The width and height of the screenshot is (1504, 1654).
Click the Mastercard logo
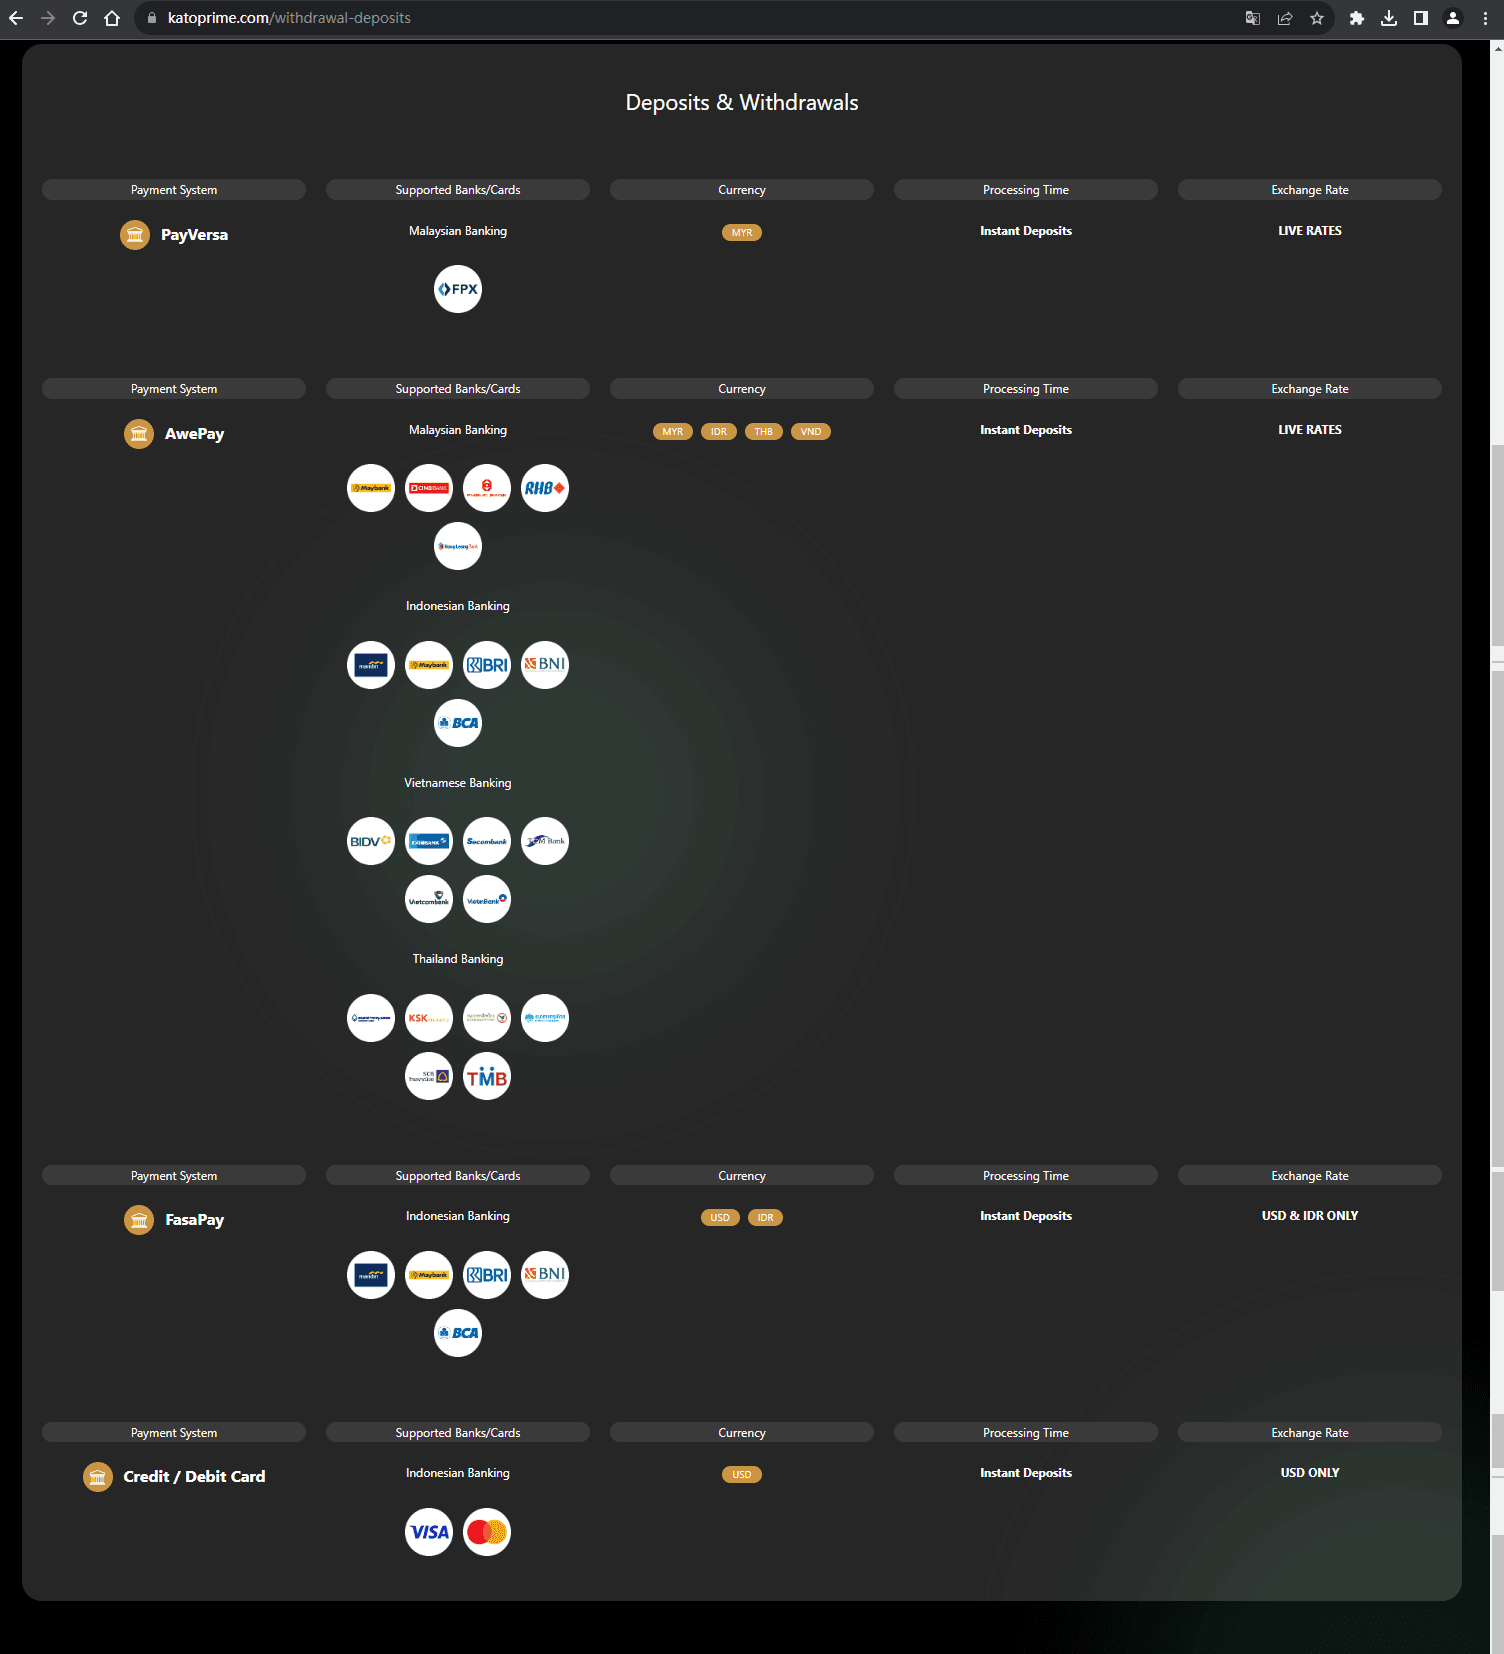click(x=487, y=1532)
